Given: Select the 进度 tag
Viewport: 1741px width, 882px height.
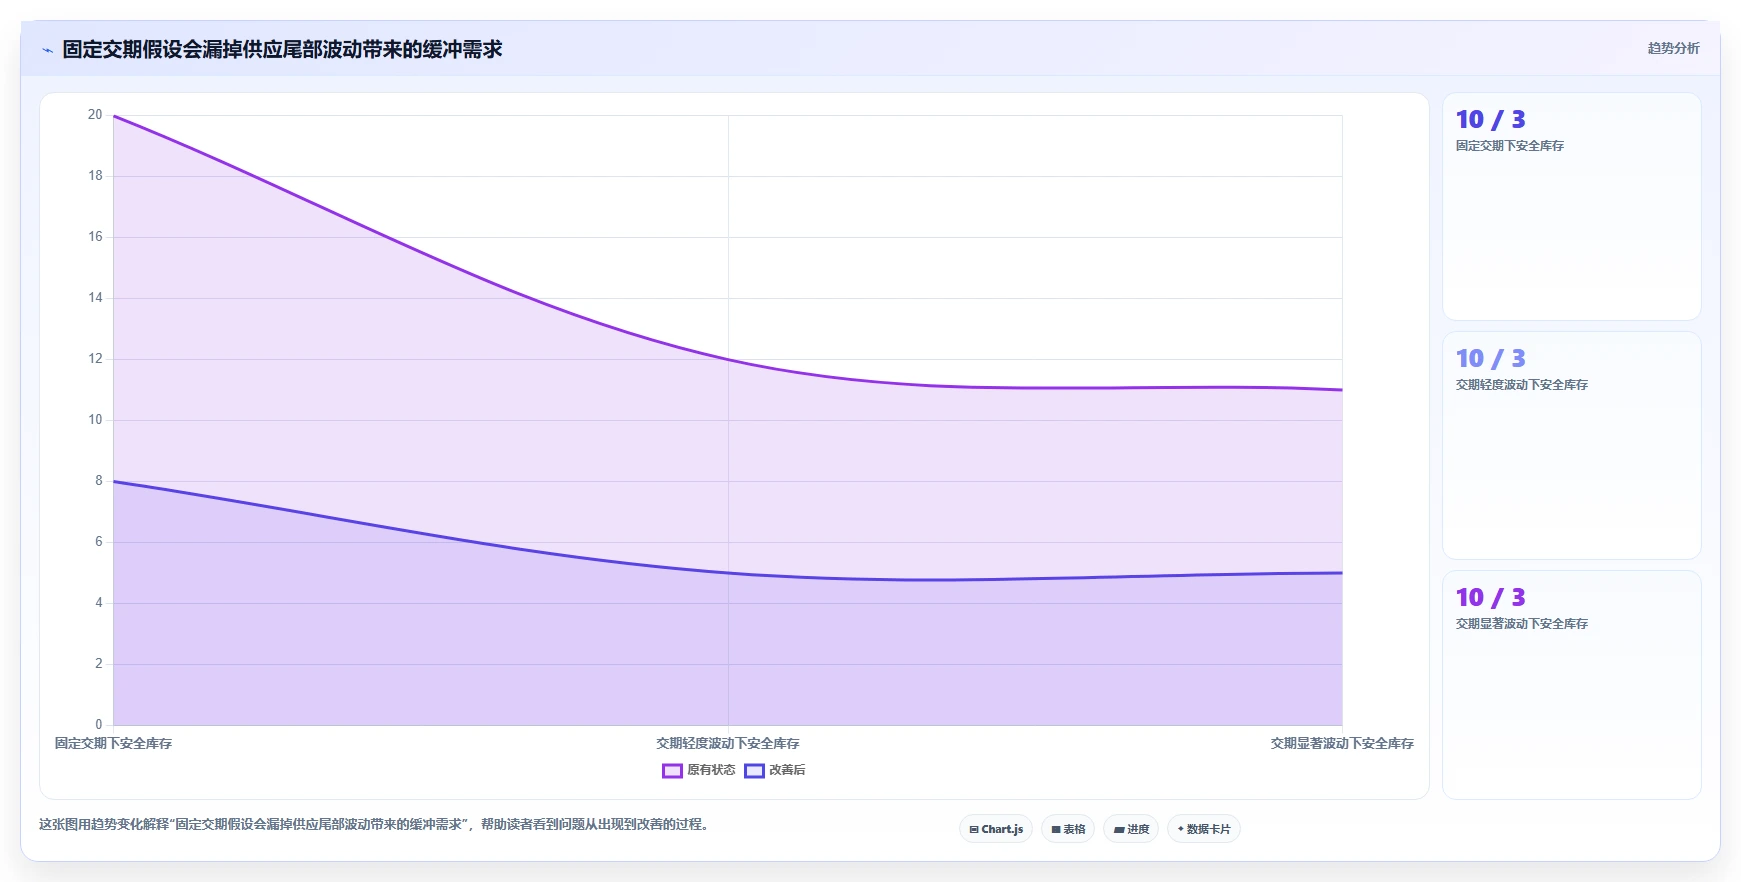Looking at the screenshot, I should tap(1131, 829).
